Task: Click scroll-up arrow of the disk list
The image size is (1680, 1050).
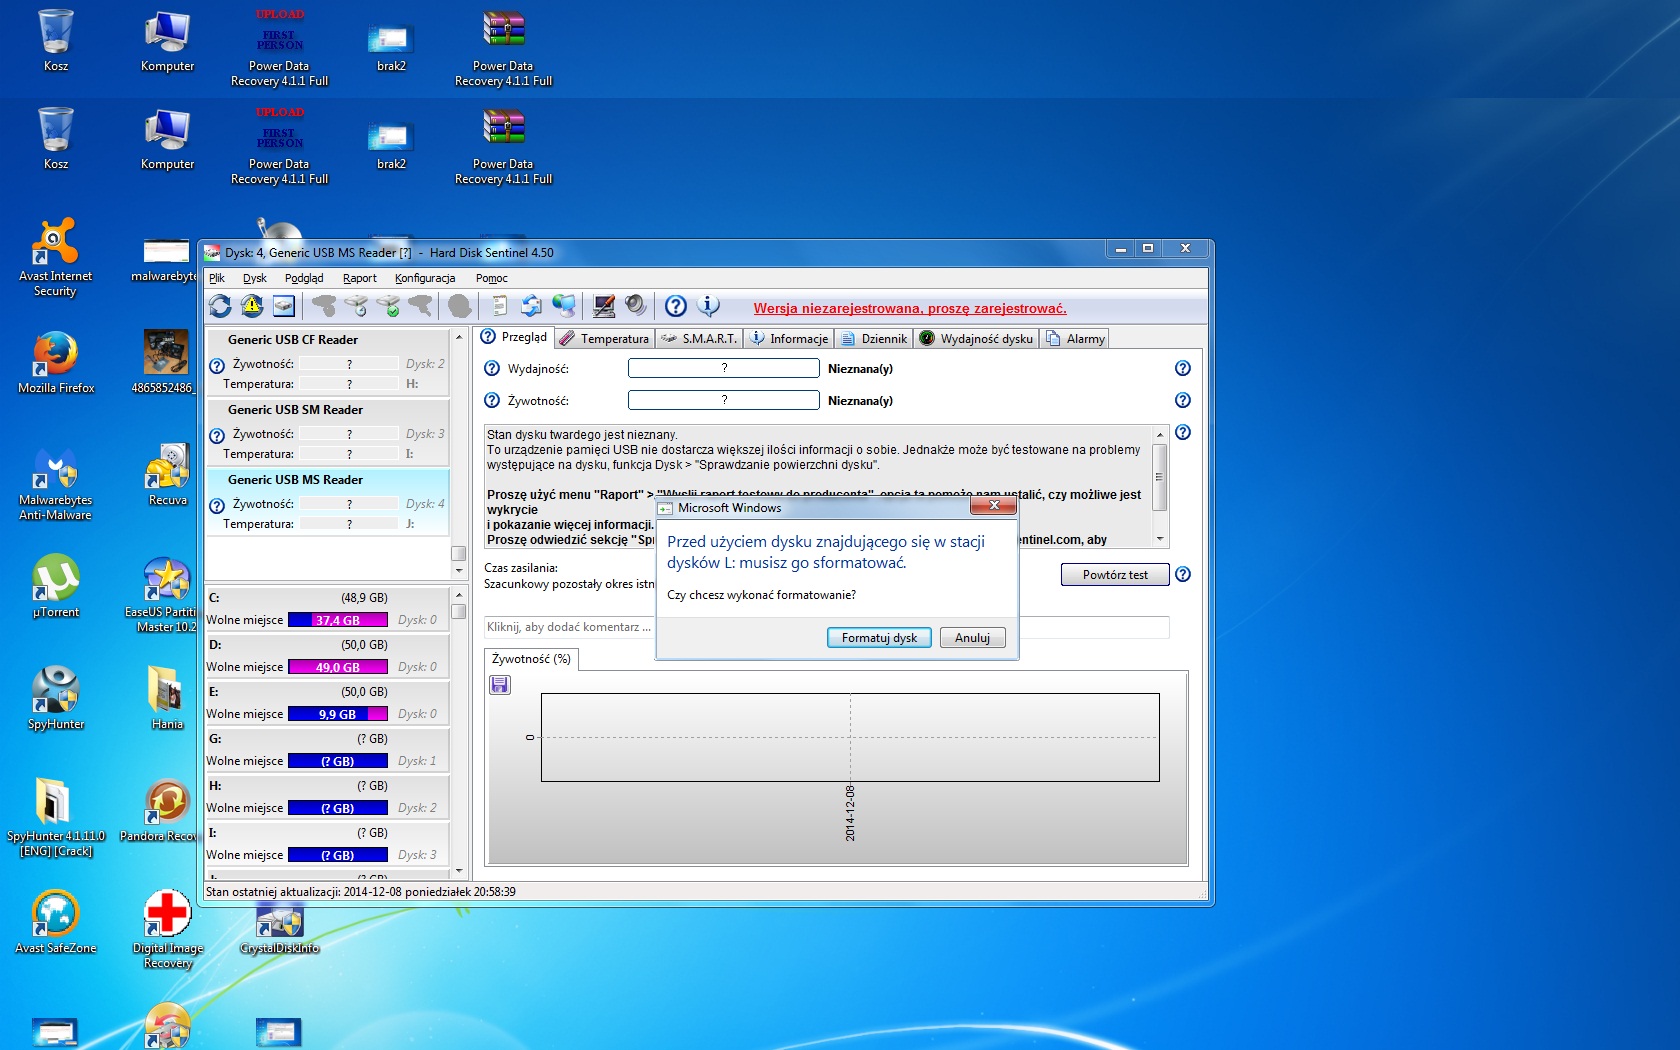Action: click(459, 337)
